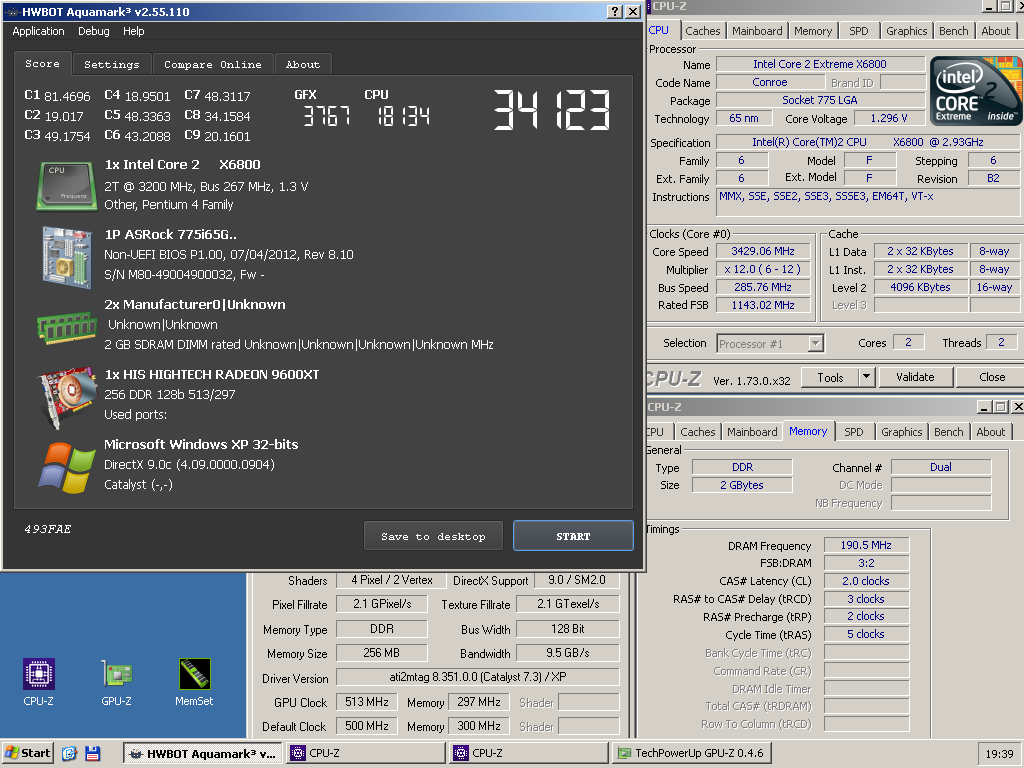Click the FSB:DRAM 3:2 field

point(866,563)
